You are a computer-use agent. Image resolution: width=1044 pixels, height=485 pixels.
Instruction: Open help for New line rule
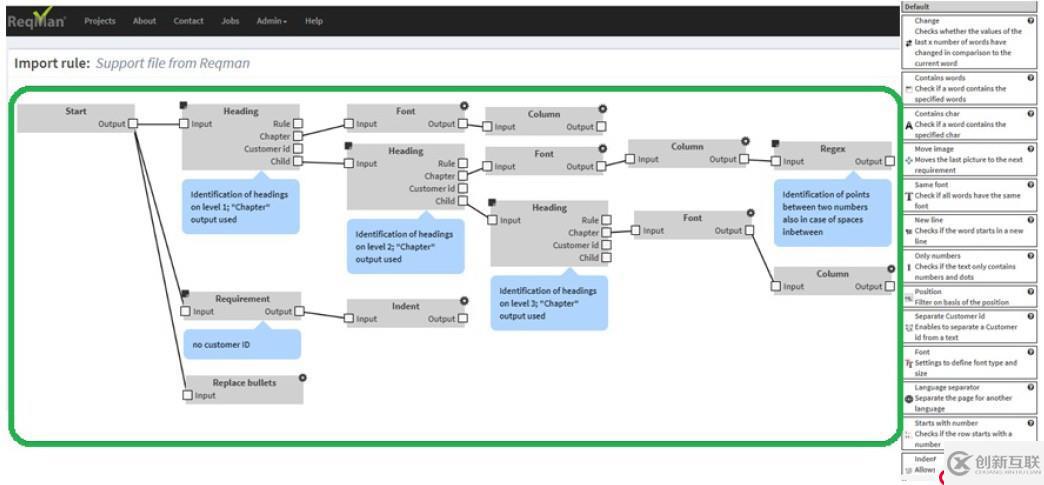1031,220
